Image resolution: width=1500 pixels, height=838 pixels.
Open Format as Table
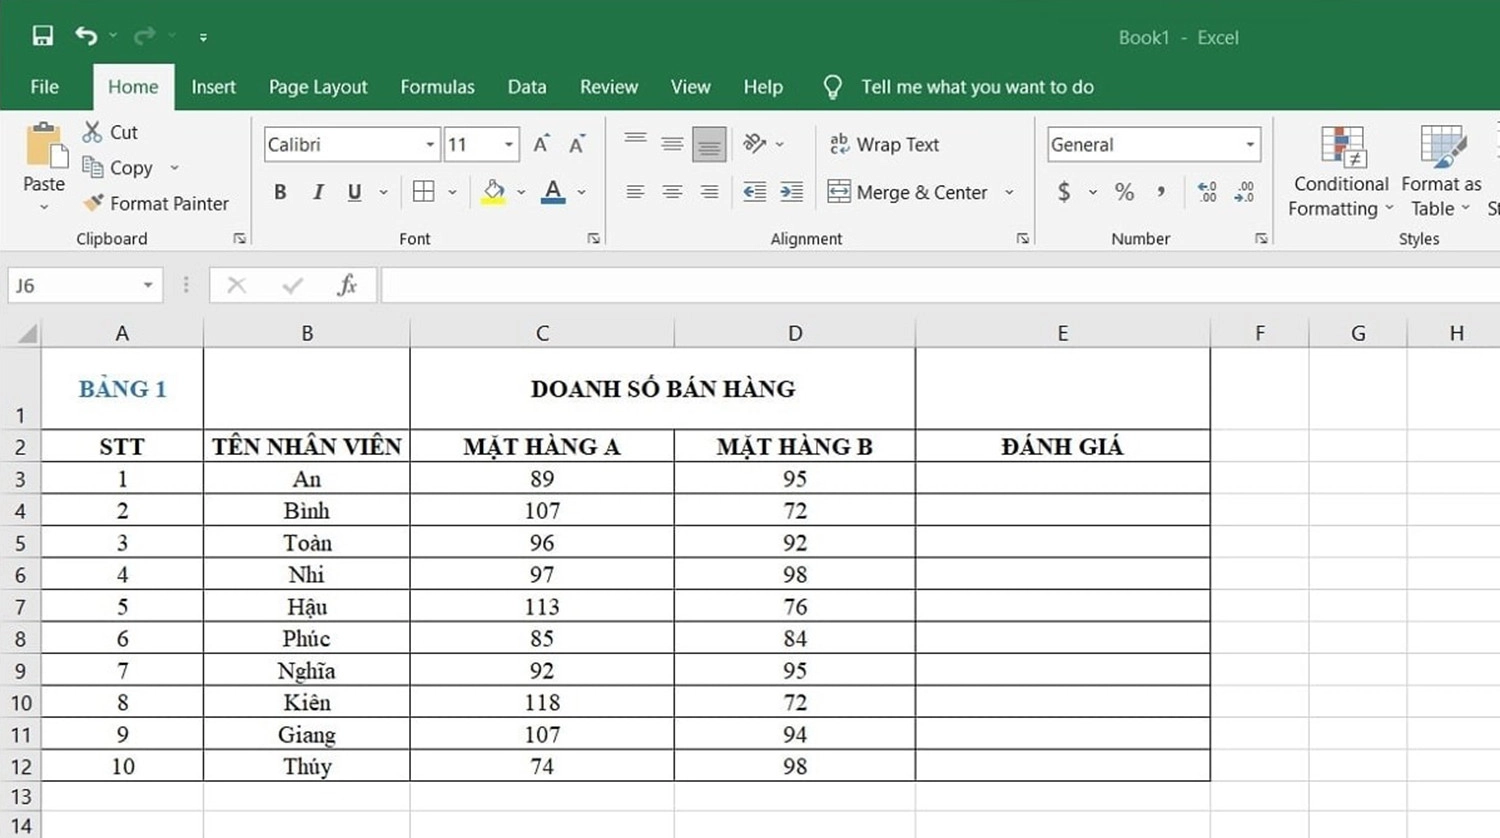click(1440, 171)
